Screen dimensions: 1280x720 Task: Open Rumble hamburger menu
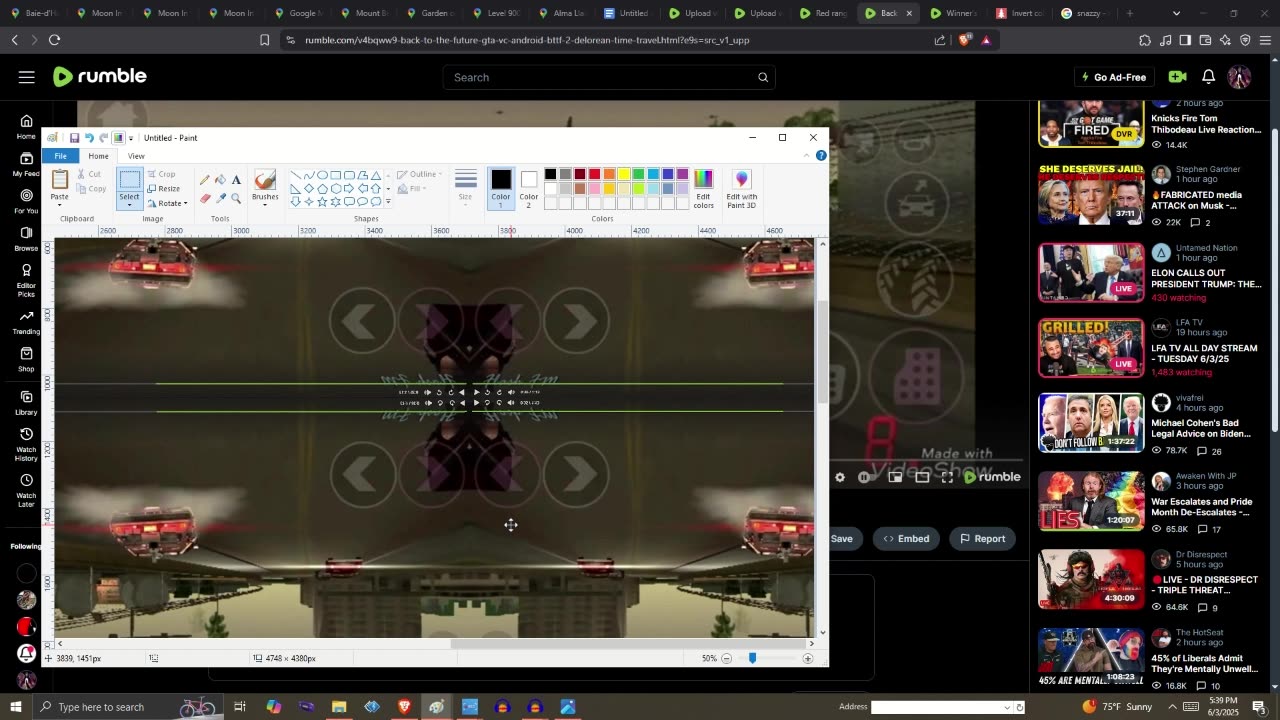tap(27, 77)
